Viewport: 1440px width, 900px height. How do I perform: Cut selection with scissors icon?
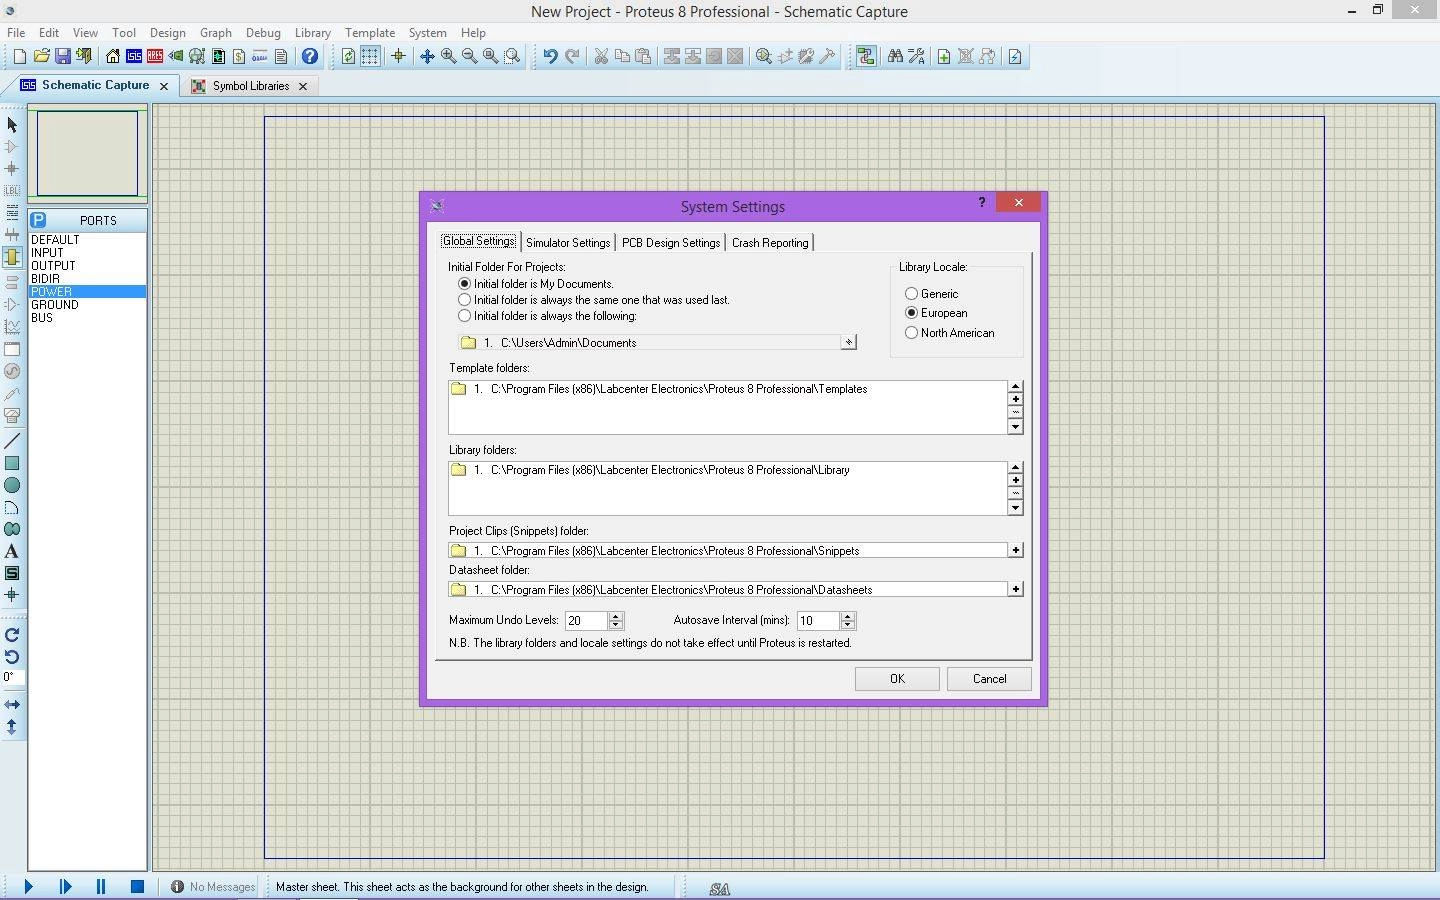tap(601, 57)
